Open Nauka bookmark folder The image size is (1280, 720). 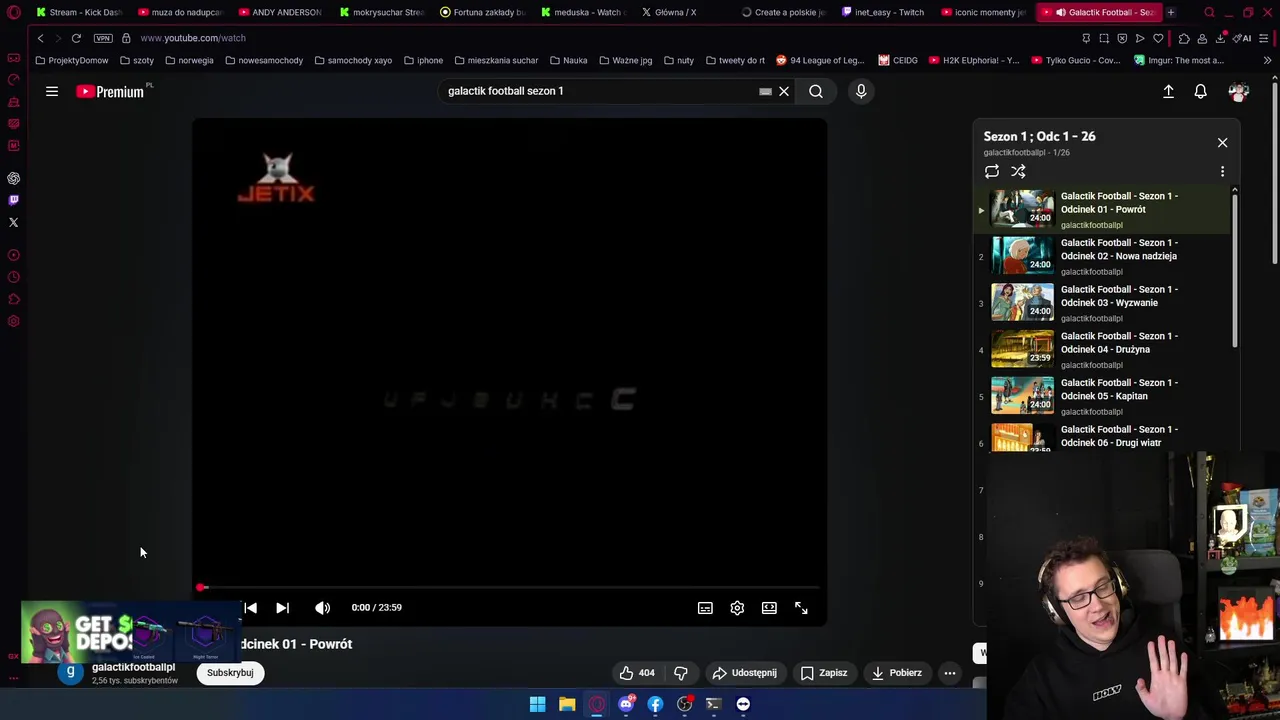pyautogui.click(x=568, y=60)
